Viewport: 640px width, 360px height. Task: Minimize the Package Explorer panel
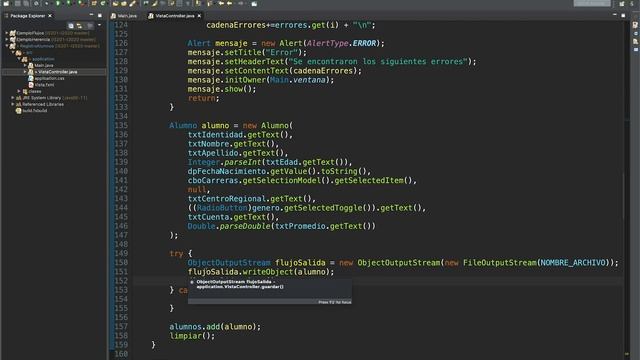click(91, 15)
